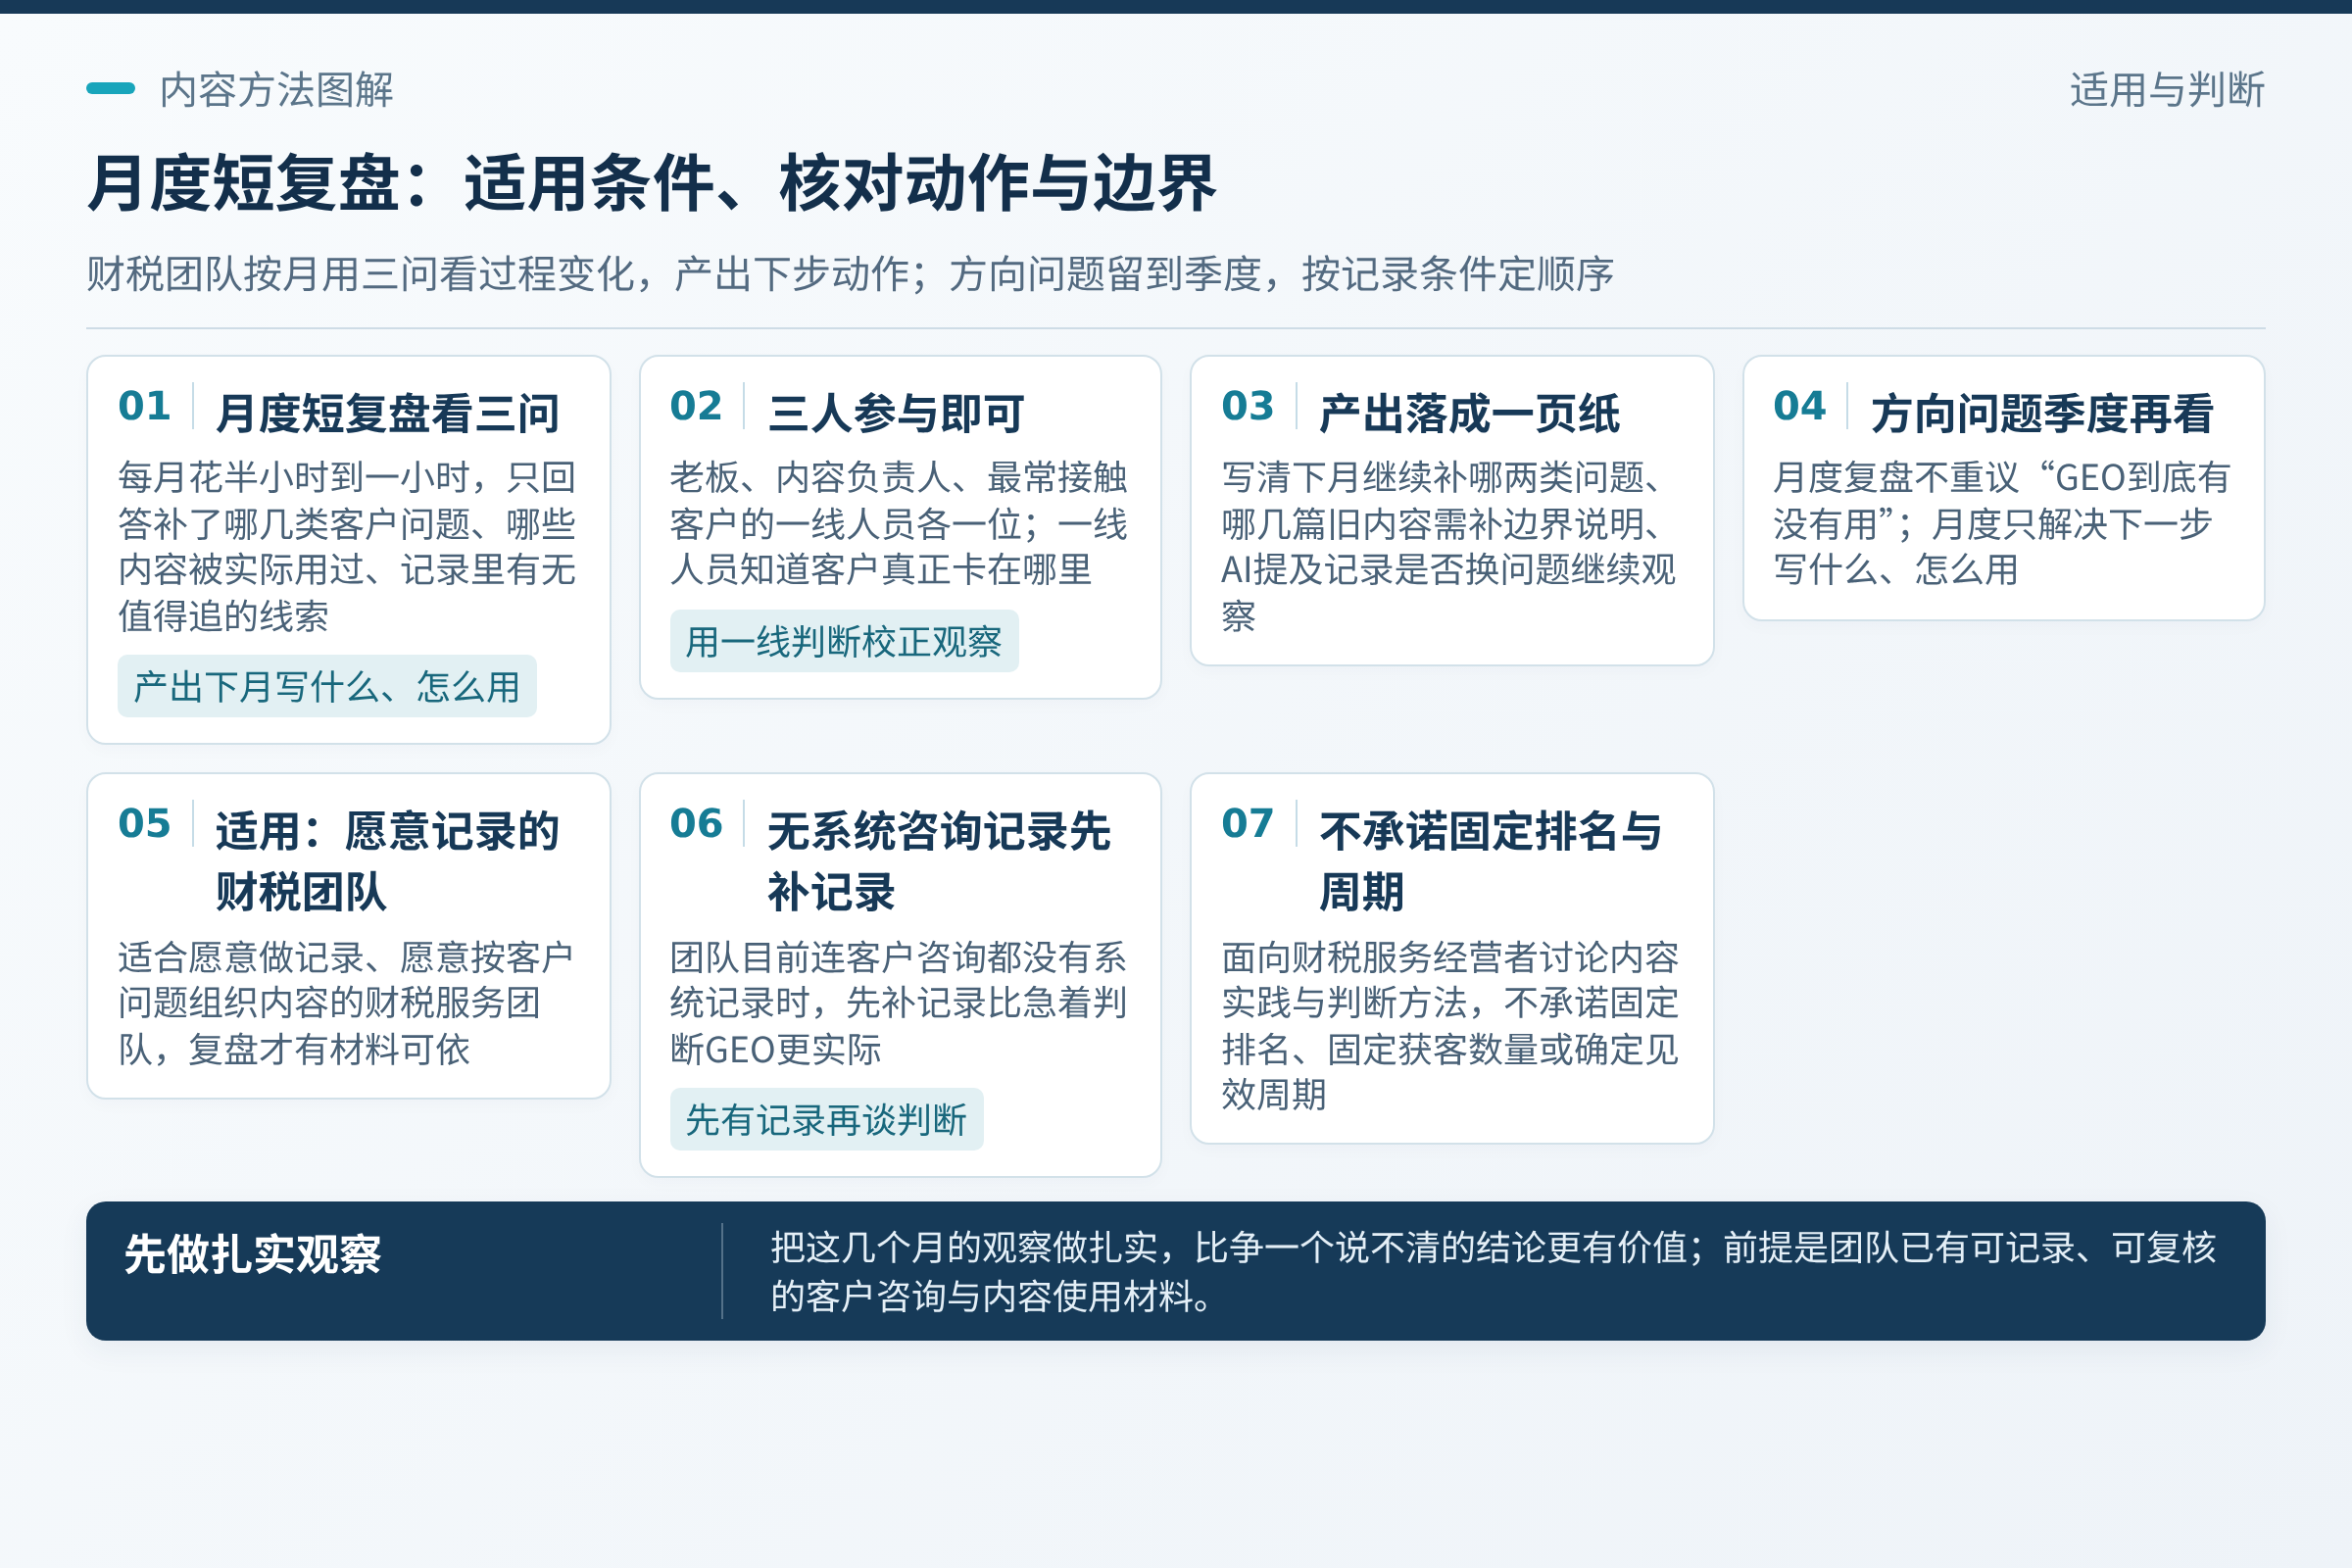
Task: Select the heading '方向问题季度再看'
Action: tap(2043, 413)
